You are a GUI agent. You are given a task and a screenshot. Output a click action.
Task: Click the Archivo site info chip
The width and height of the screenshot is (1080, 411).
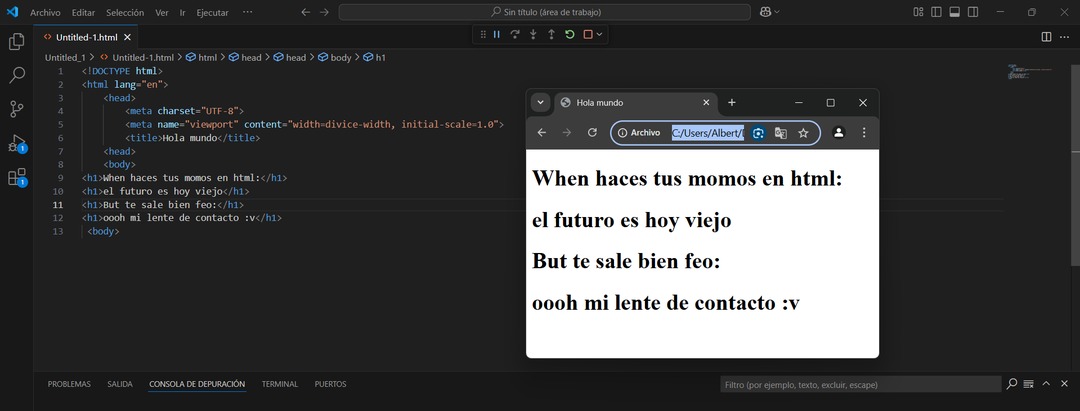(638, 133)
